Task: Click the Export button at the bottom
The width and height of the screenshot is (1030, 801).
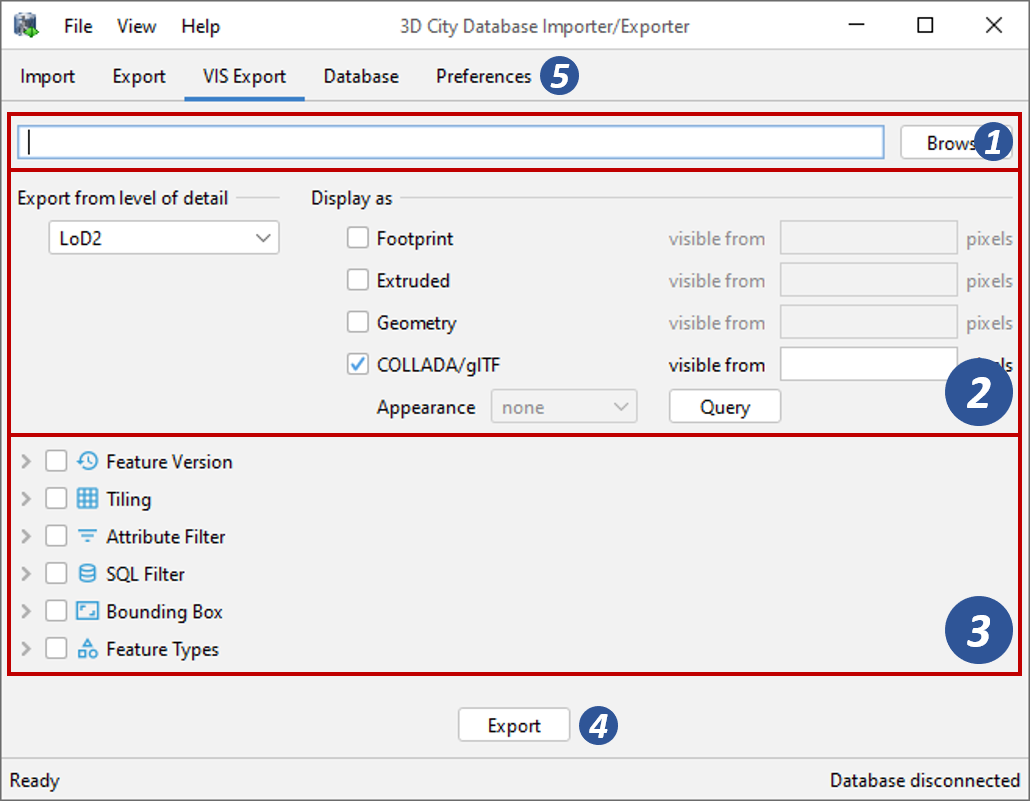Action: (514, 725)
